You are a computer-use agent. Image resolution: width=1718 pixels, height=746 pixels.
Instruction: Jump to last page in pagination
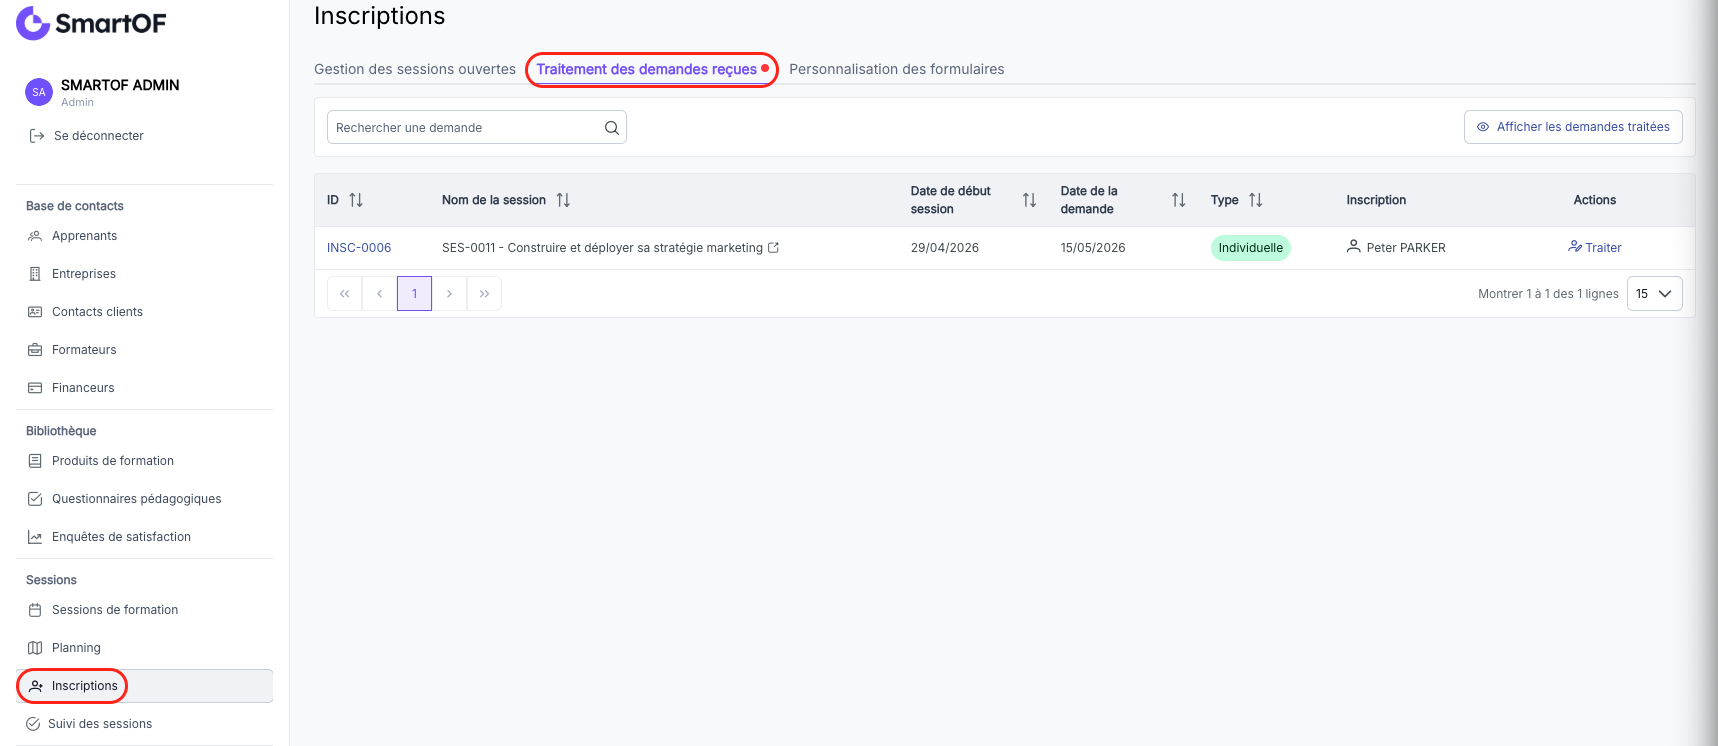point(484,294)
